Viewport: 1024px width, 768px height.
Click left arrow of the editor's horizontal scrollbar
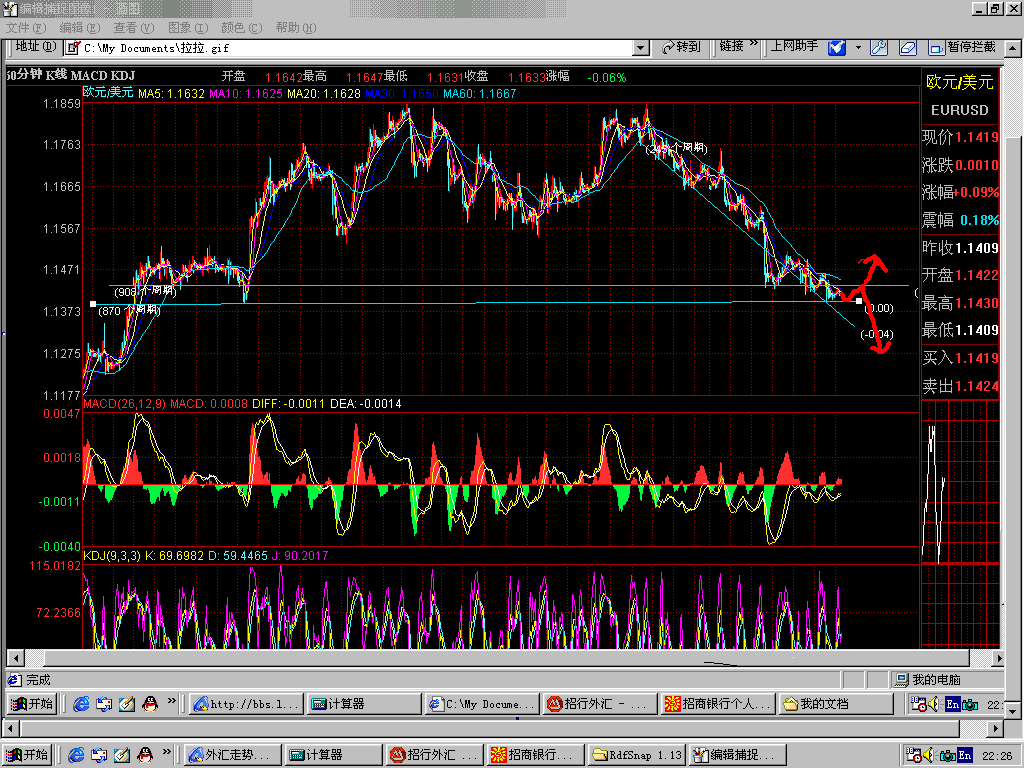(9, 728)
